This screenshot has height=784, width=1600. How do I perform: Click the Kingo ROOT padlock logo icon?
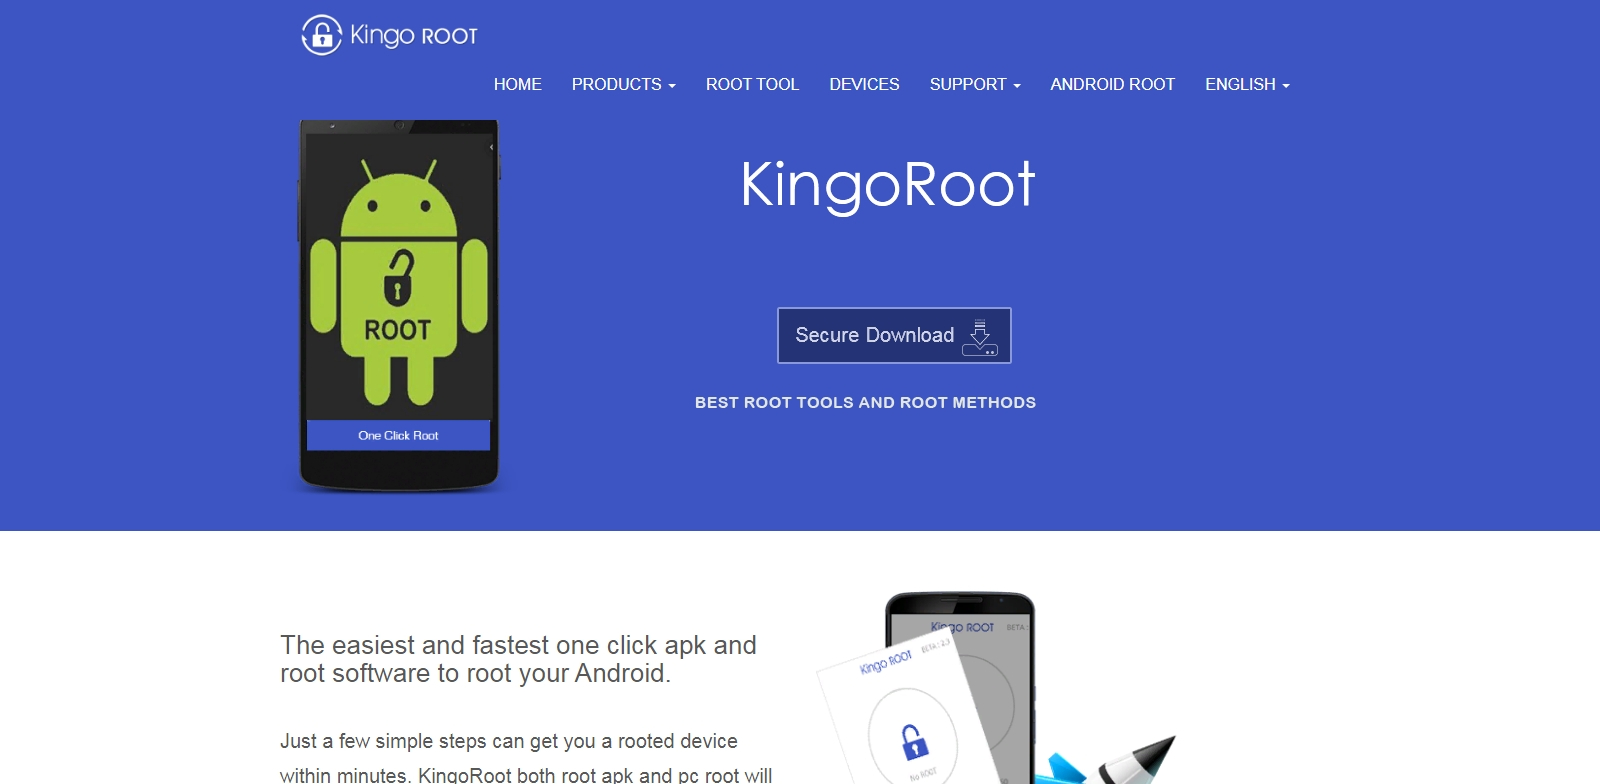[322, 36]
